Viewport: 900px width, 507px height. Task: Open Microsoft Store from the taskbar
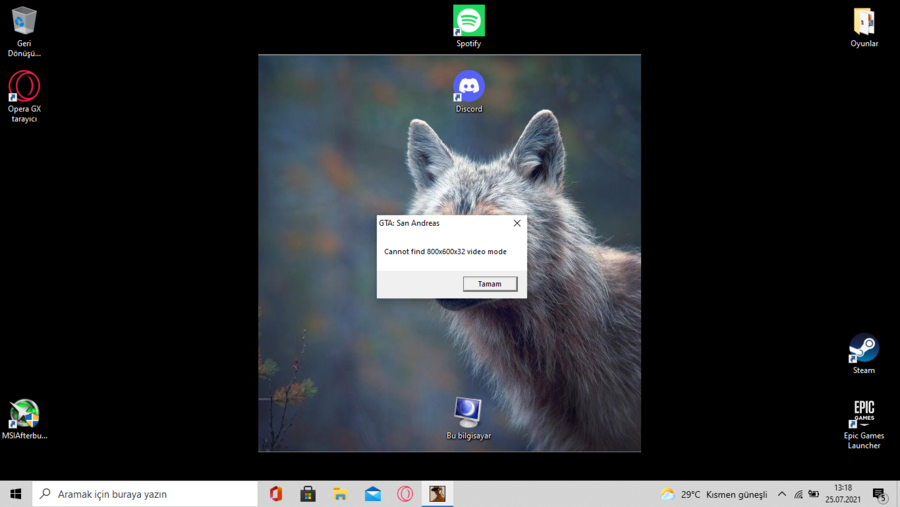(x=308, y=494)
